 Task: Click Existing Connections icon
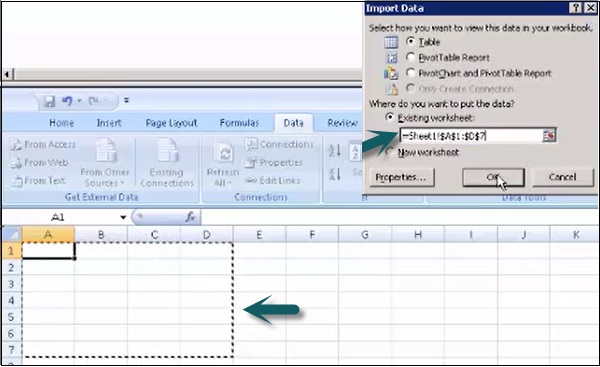click(x=167, y=163)
